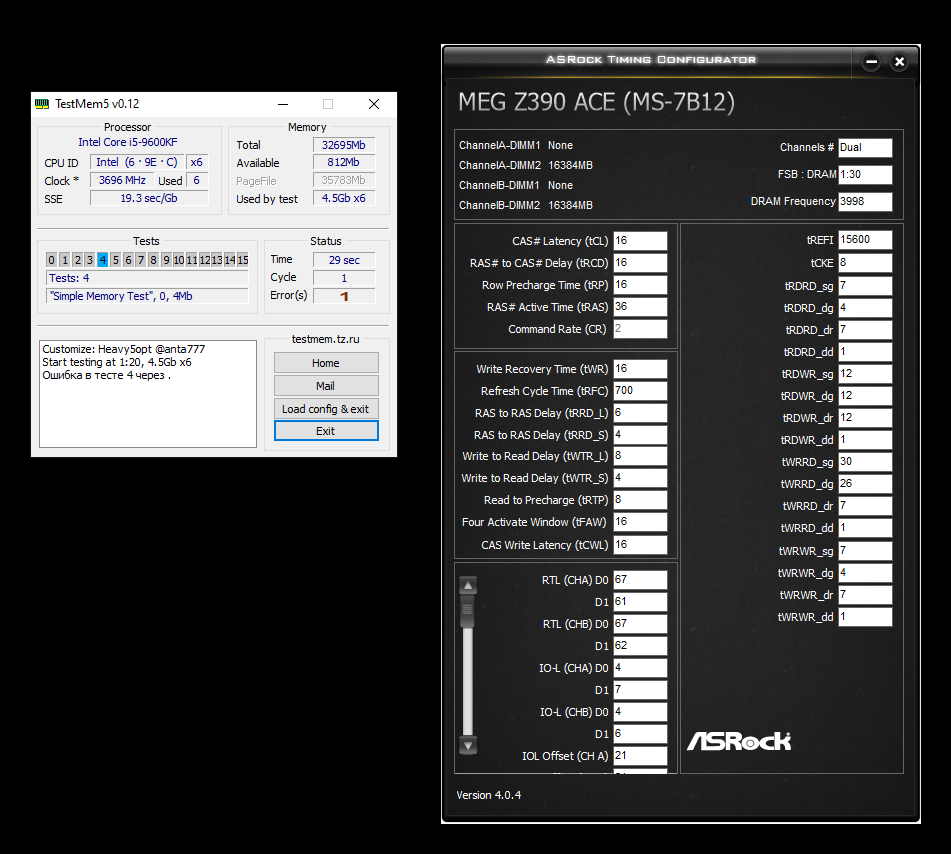Click the IO-L (CHA) D0 field
The width and height of the screenshot is (951, 854).
pyautogui.click(x=640, y=668)
